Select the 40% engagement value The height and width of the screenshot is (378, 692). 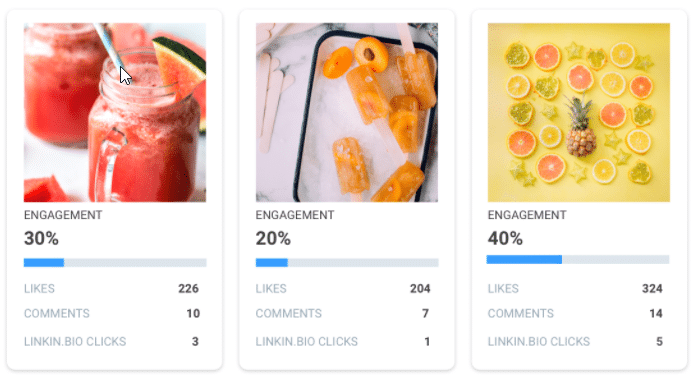click(505, 239)
